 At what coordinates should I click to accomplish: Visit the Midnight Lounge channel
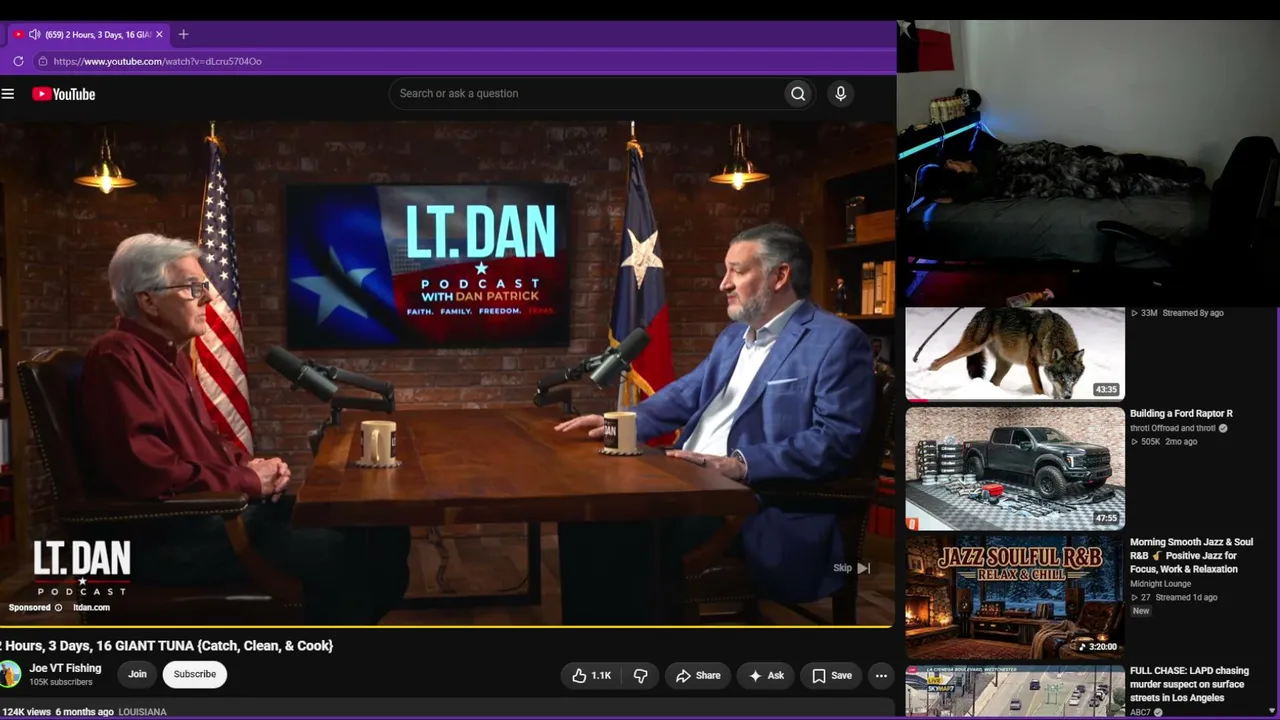[1160, 584]
